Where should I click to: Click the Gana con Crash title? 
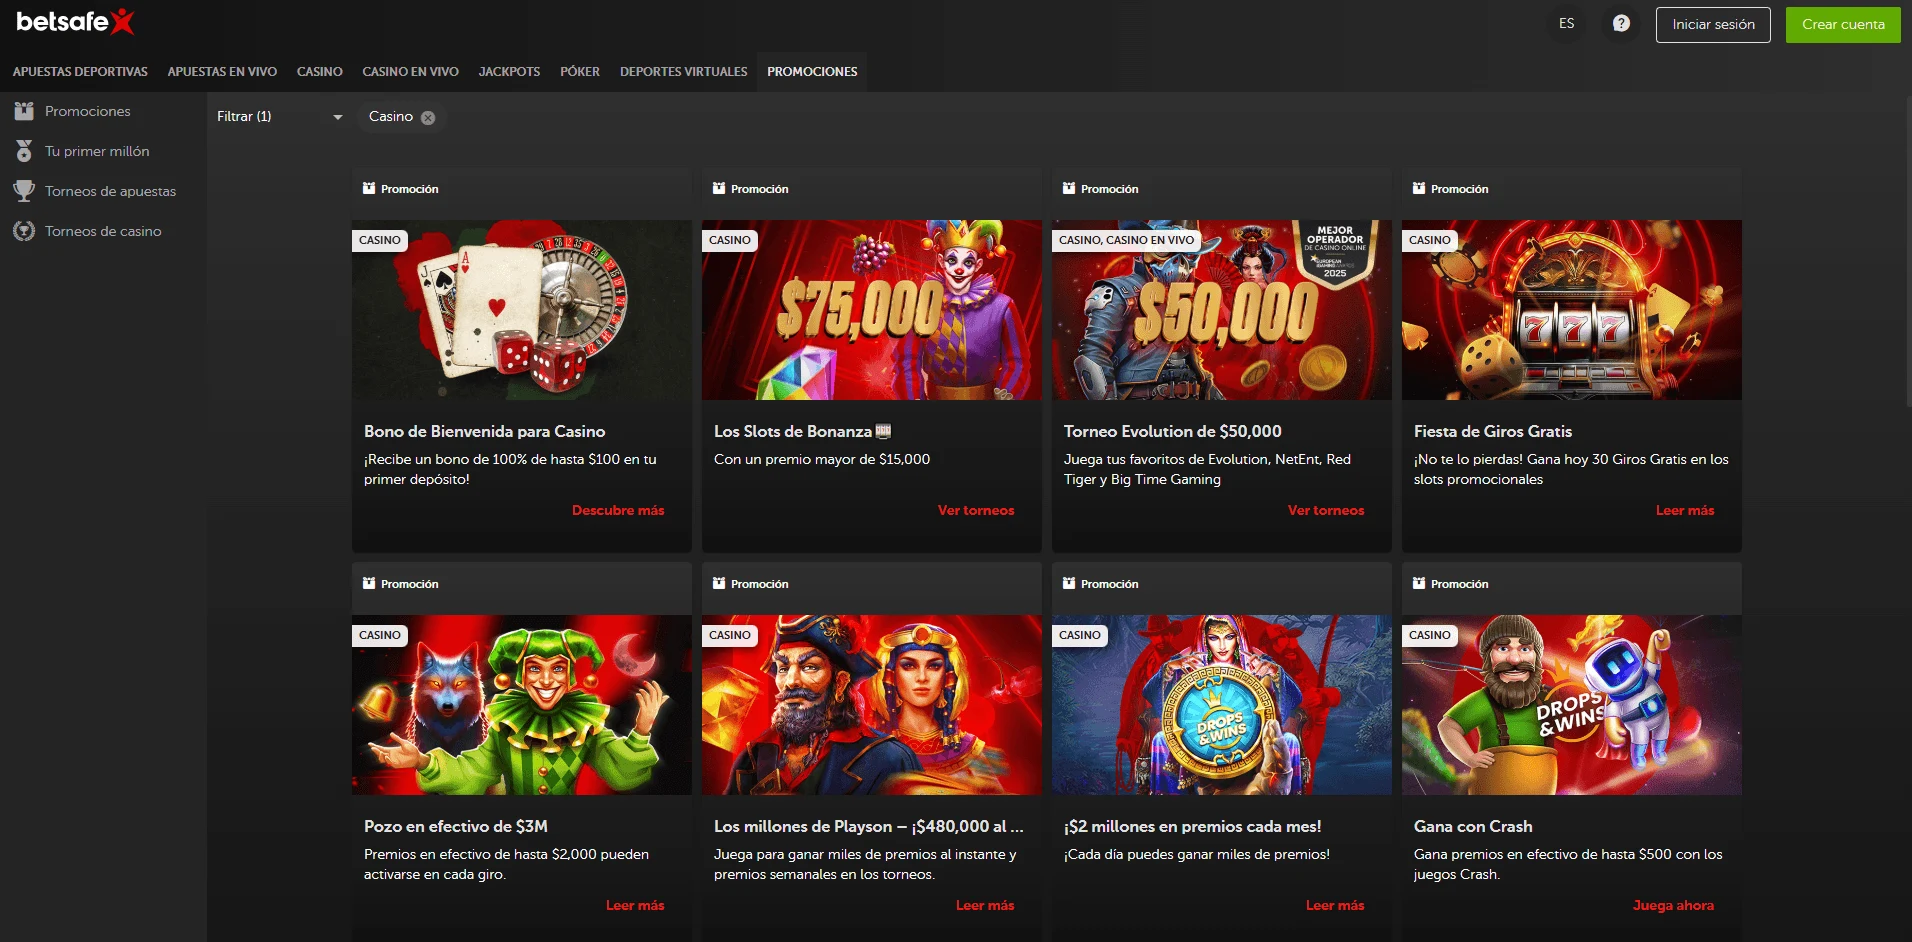[1473, 826]
